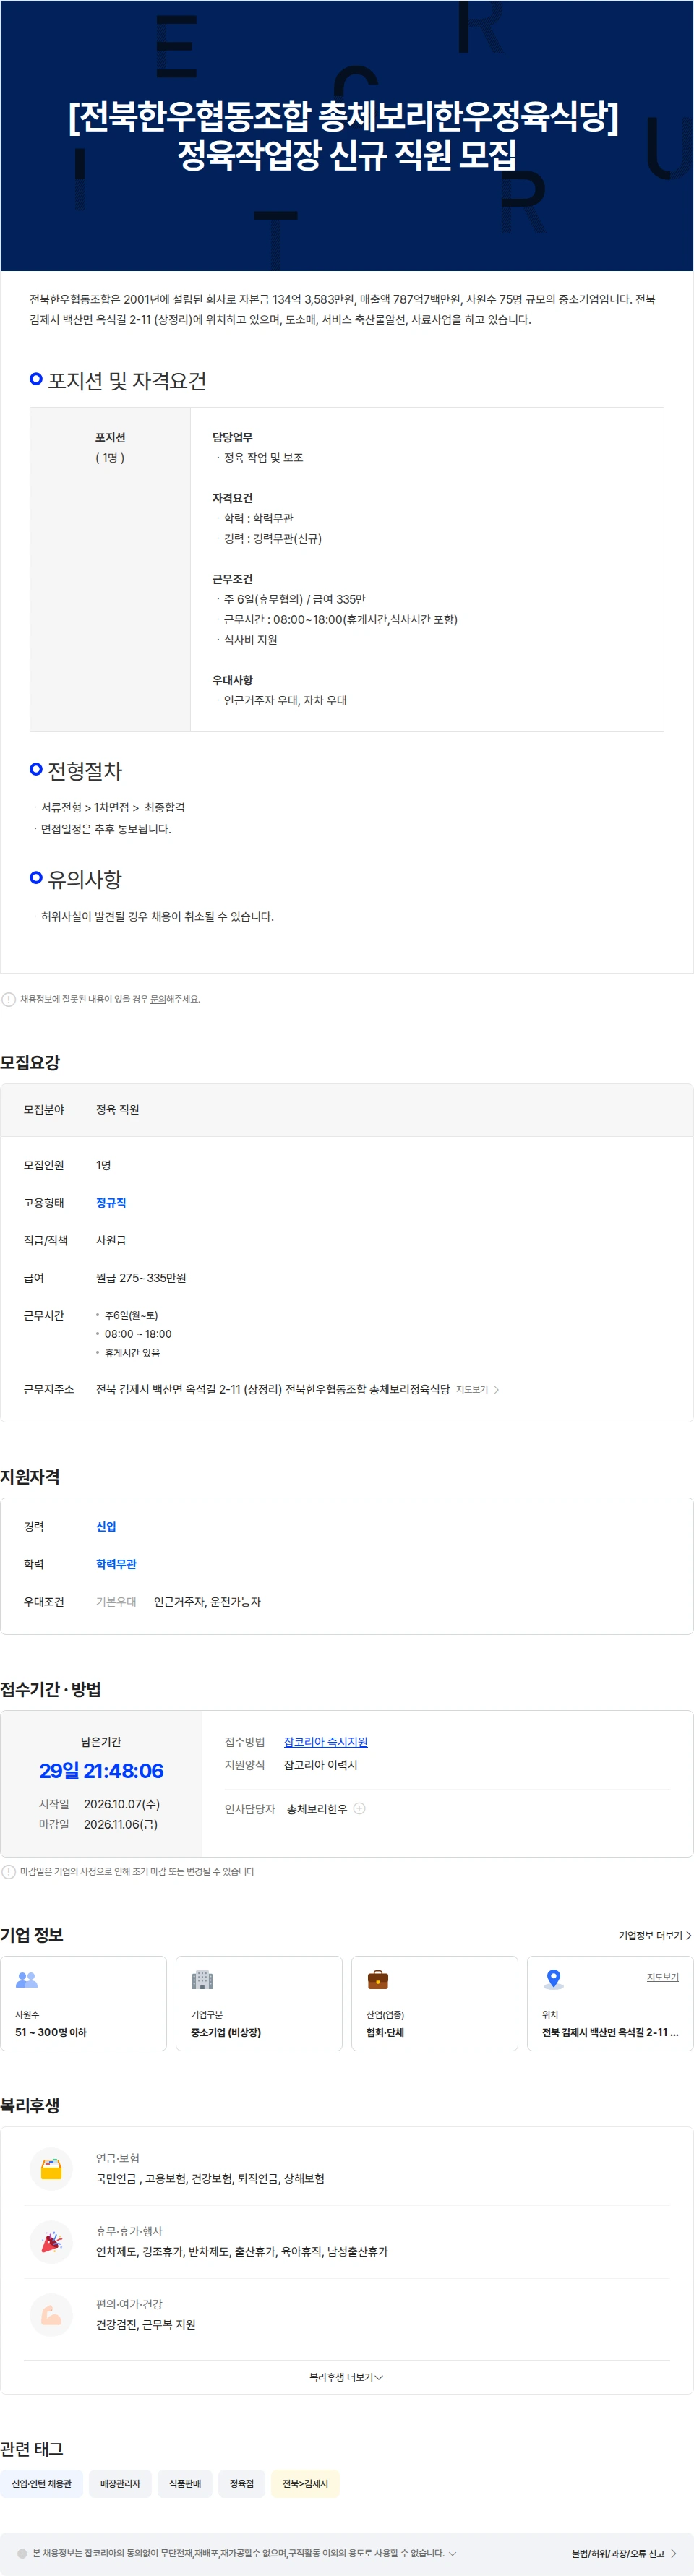This screenshot has height=2576, width=694.
Task: Click the 포지션 및 자격요건 heading
Action: tap(127, 381)
